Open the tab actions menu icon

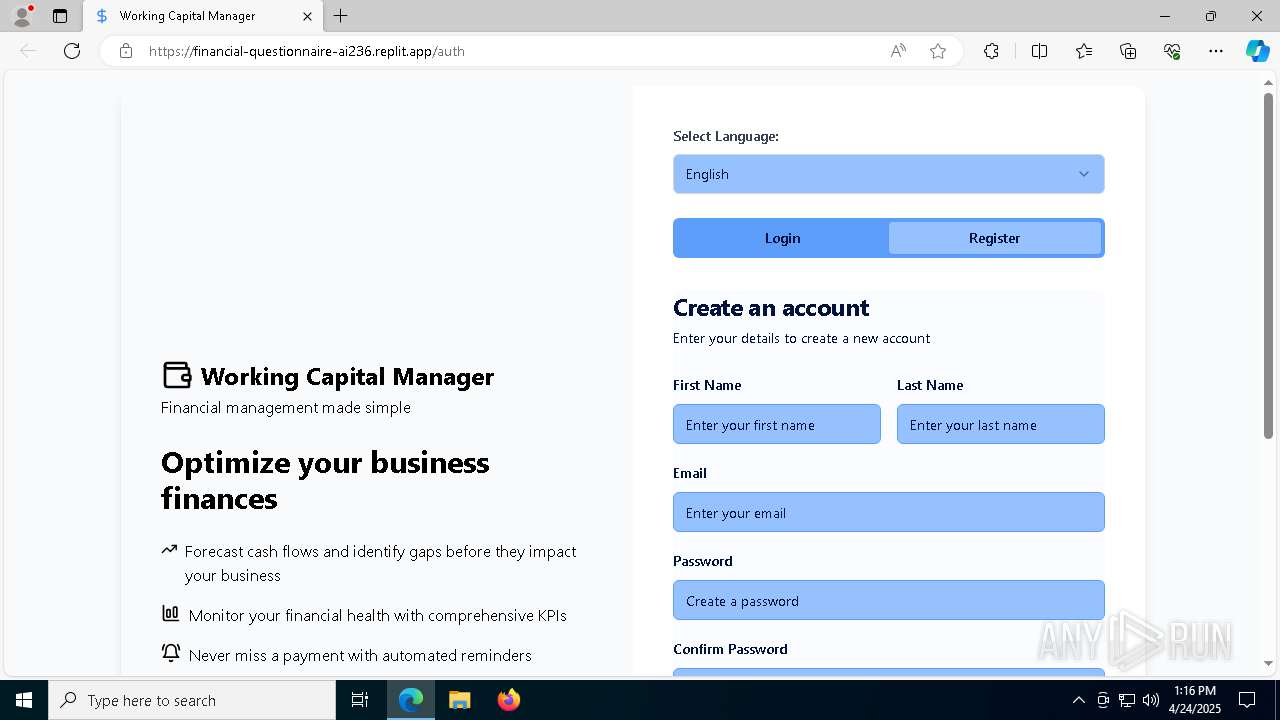pos(60,16)
